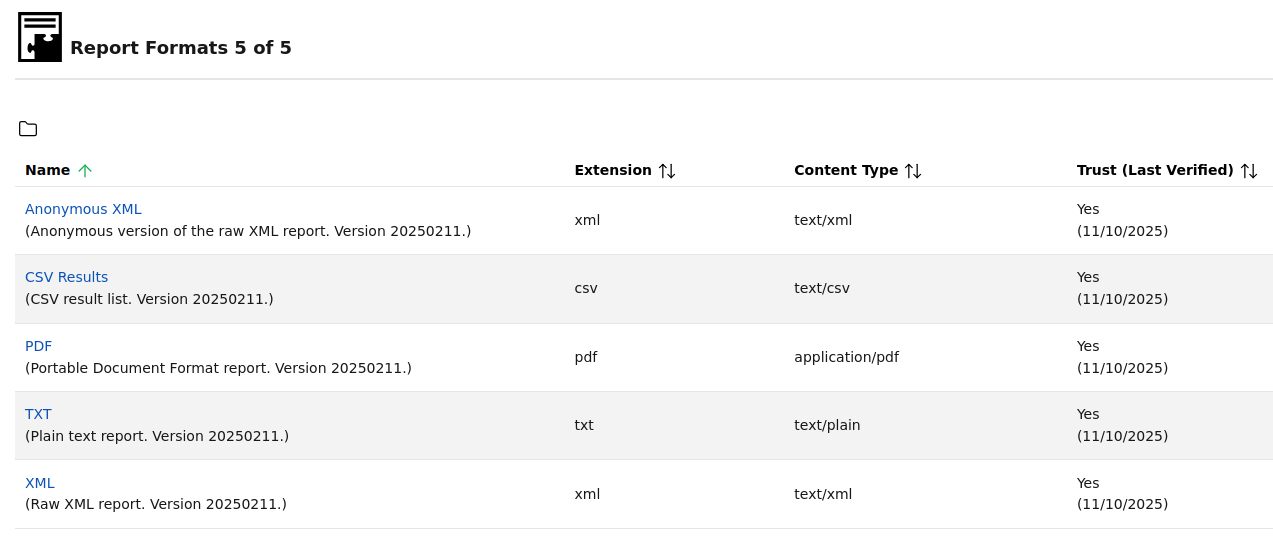Click the Name column header

pos(47,170)
